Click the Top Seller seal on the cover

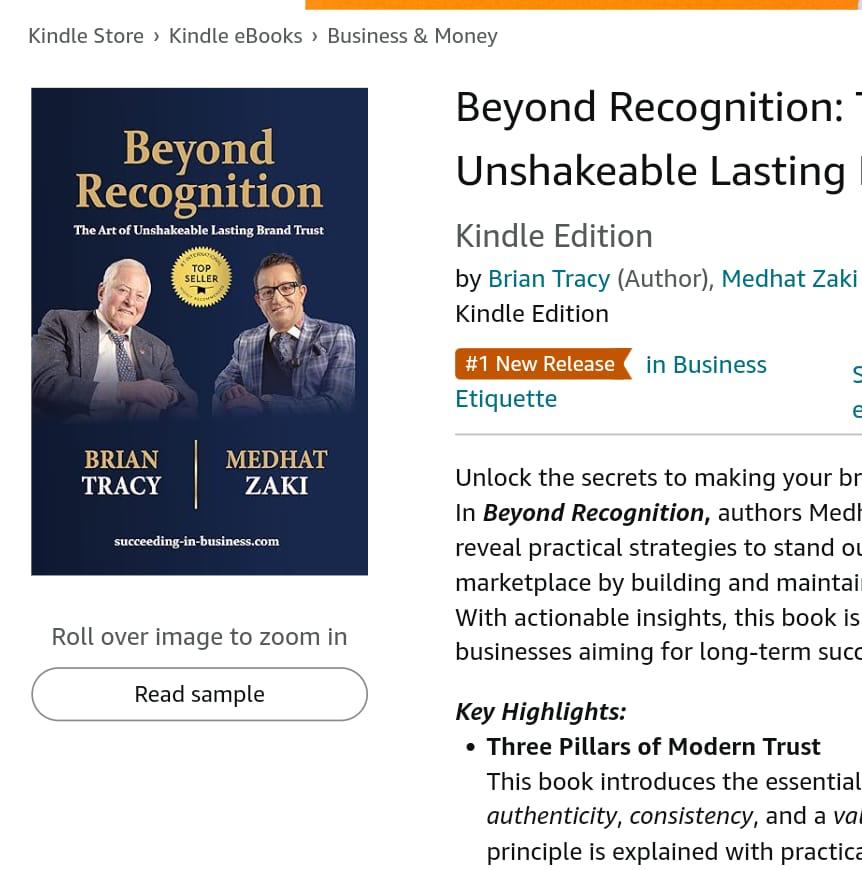click(x=199, y=277)
